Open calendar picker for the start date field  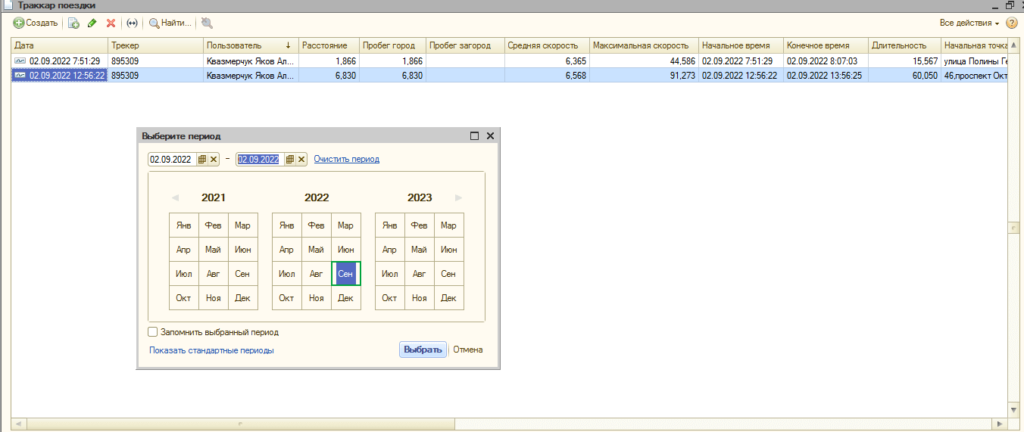click(x=202, y=159)
